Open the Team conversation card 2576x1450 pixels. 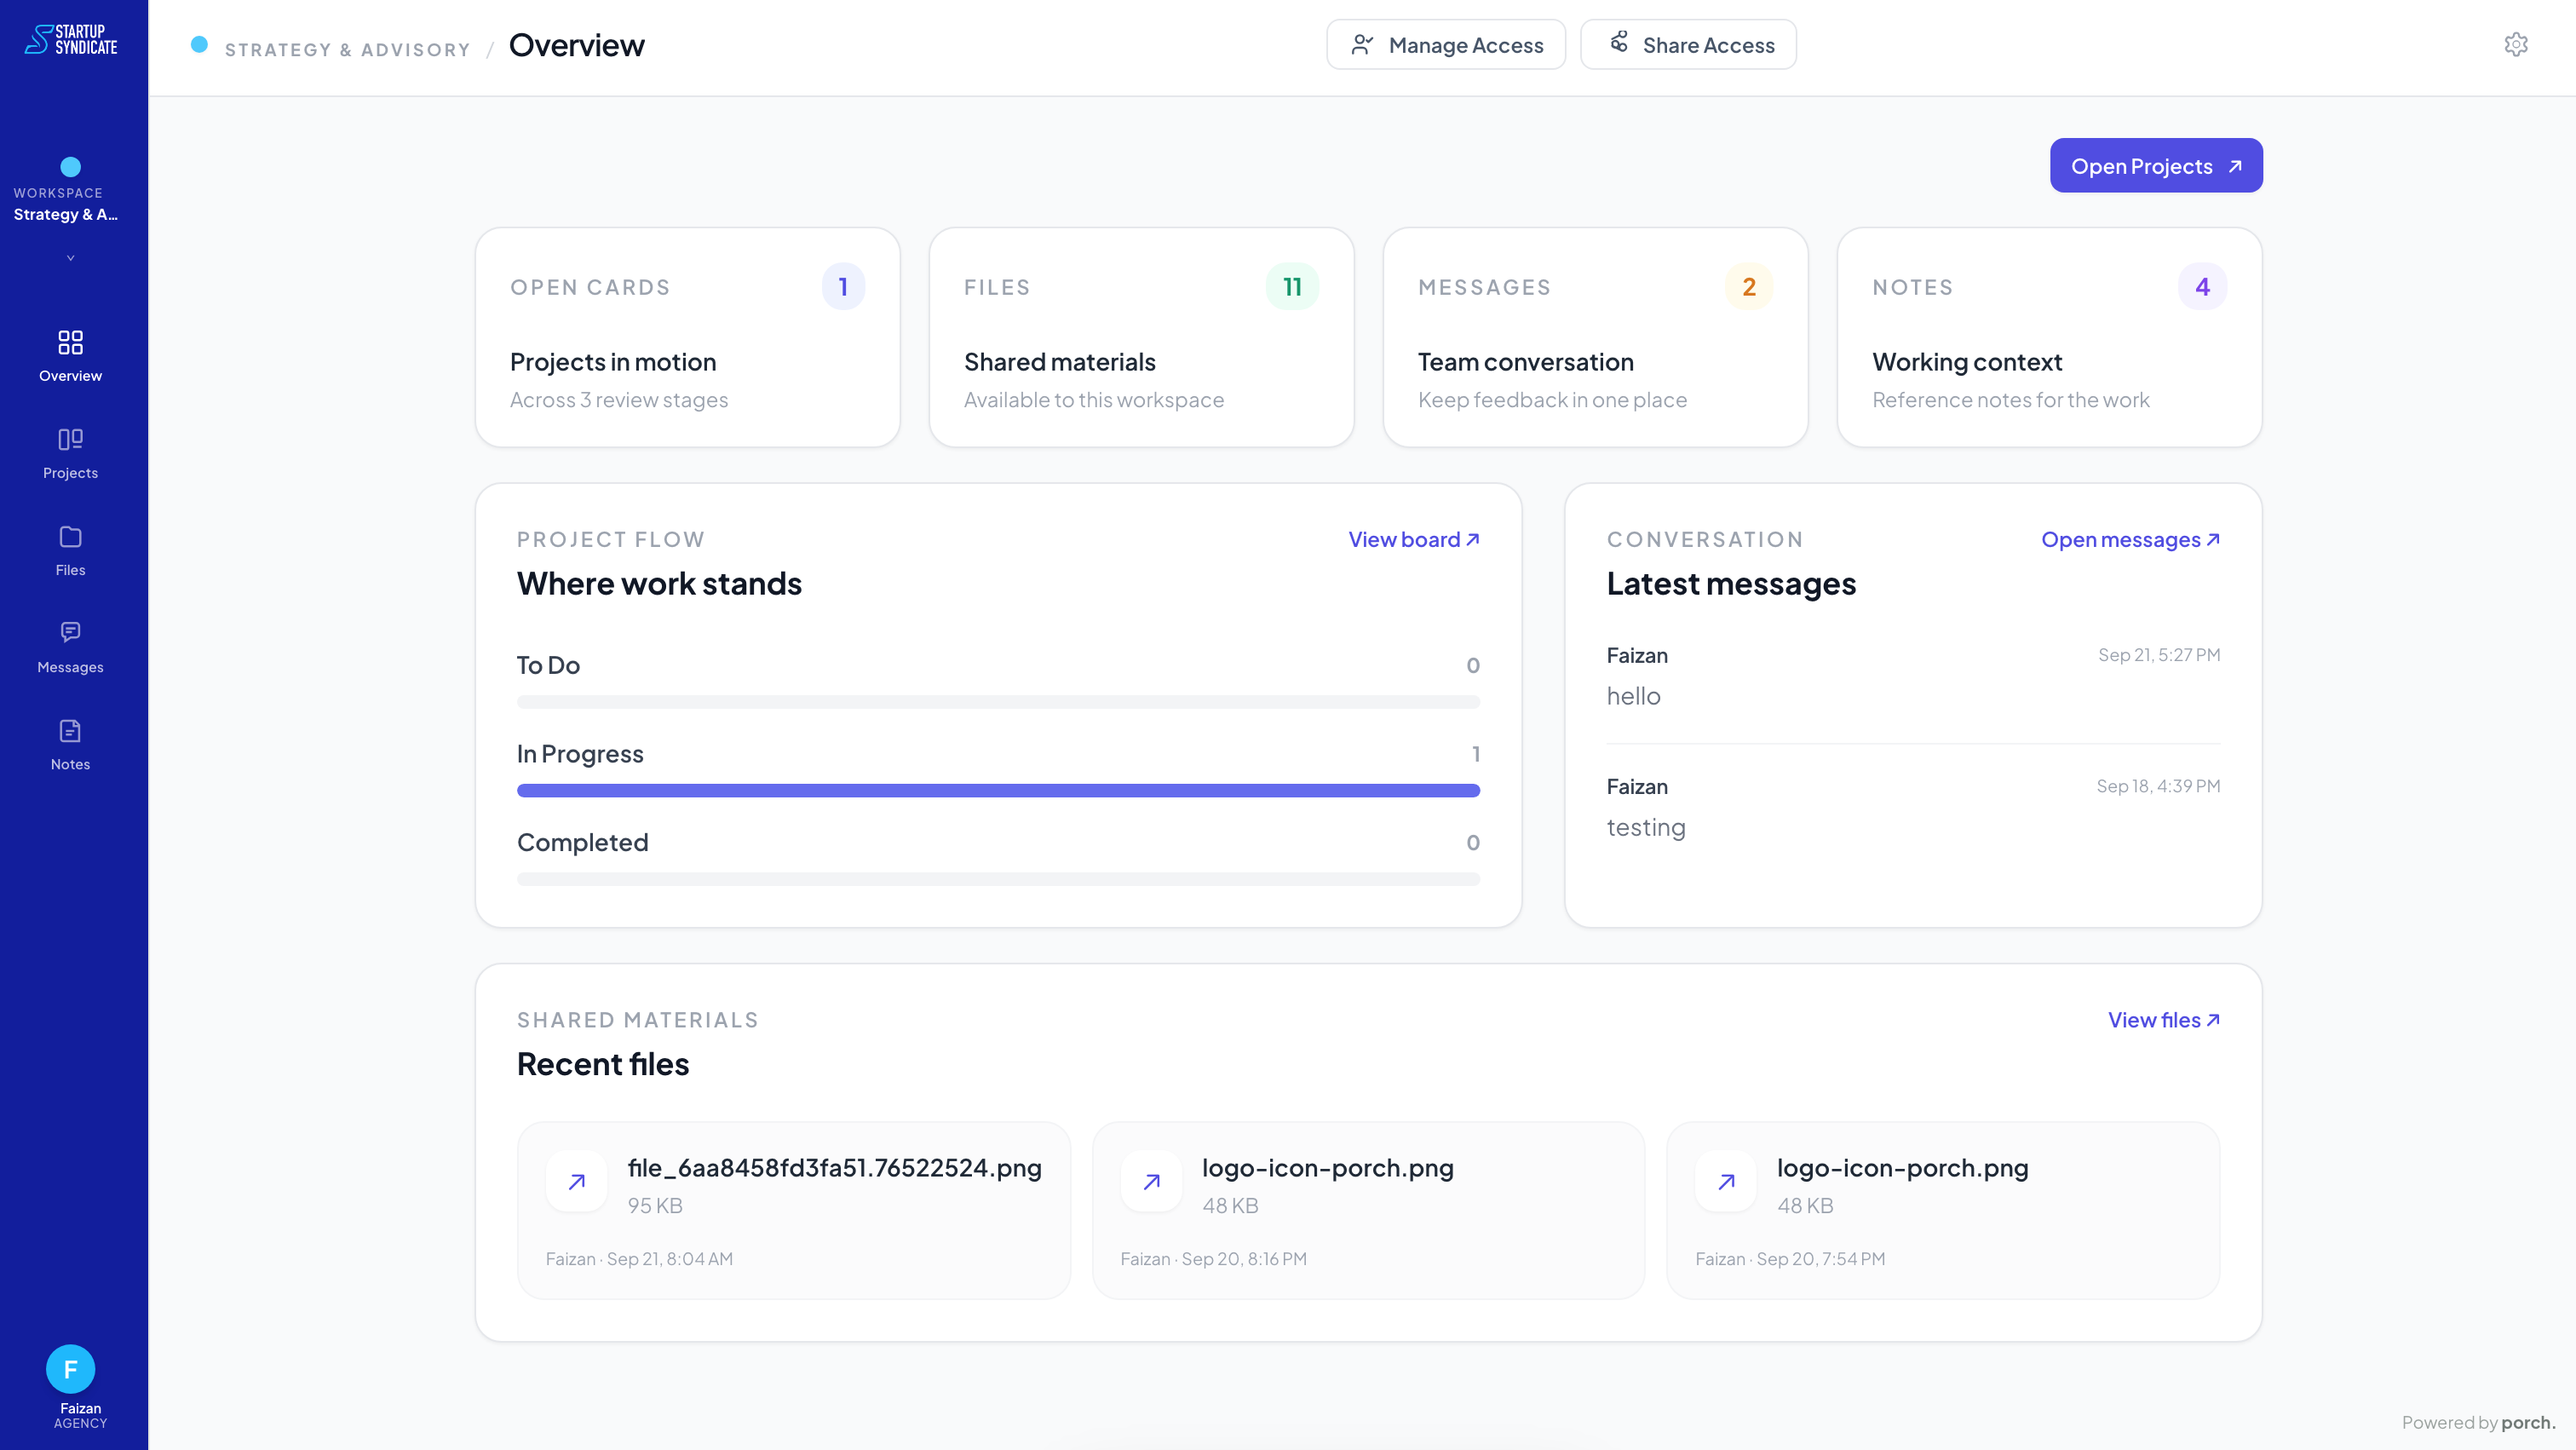1596,337
